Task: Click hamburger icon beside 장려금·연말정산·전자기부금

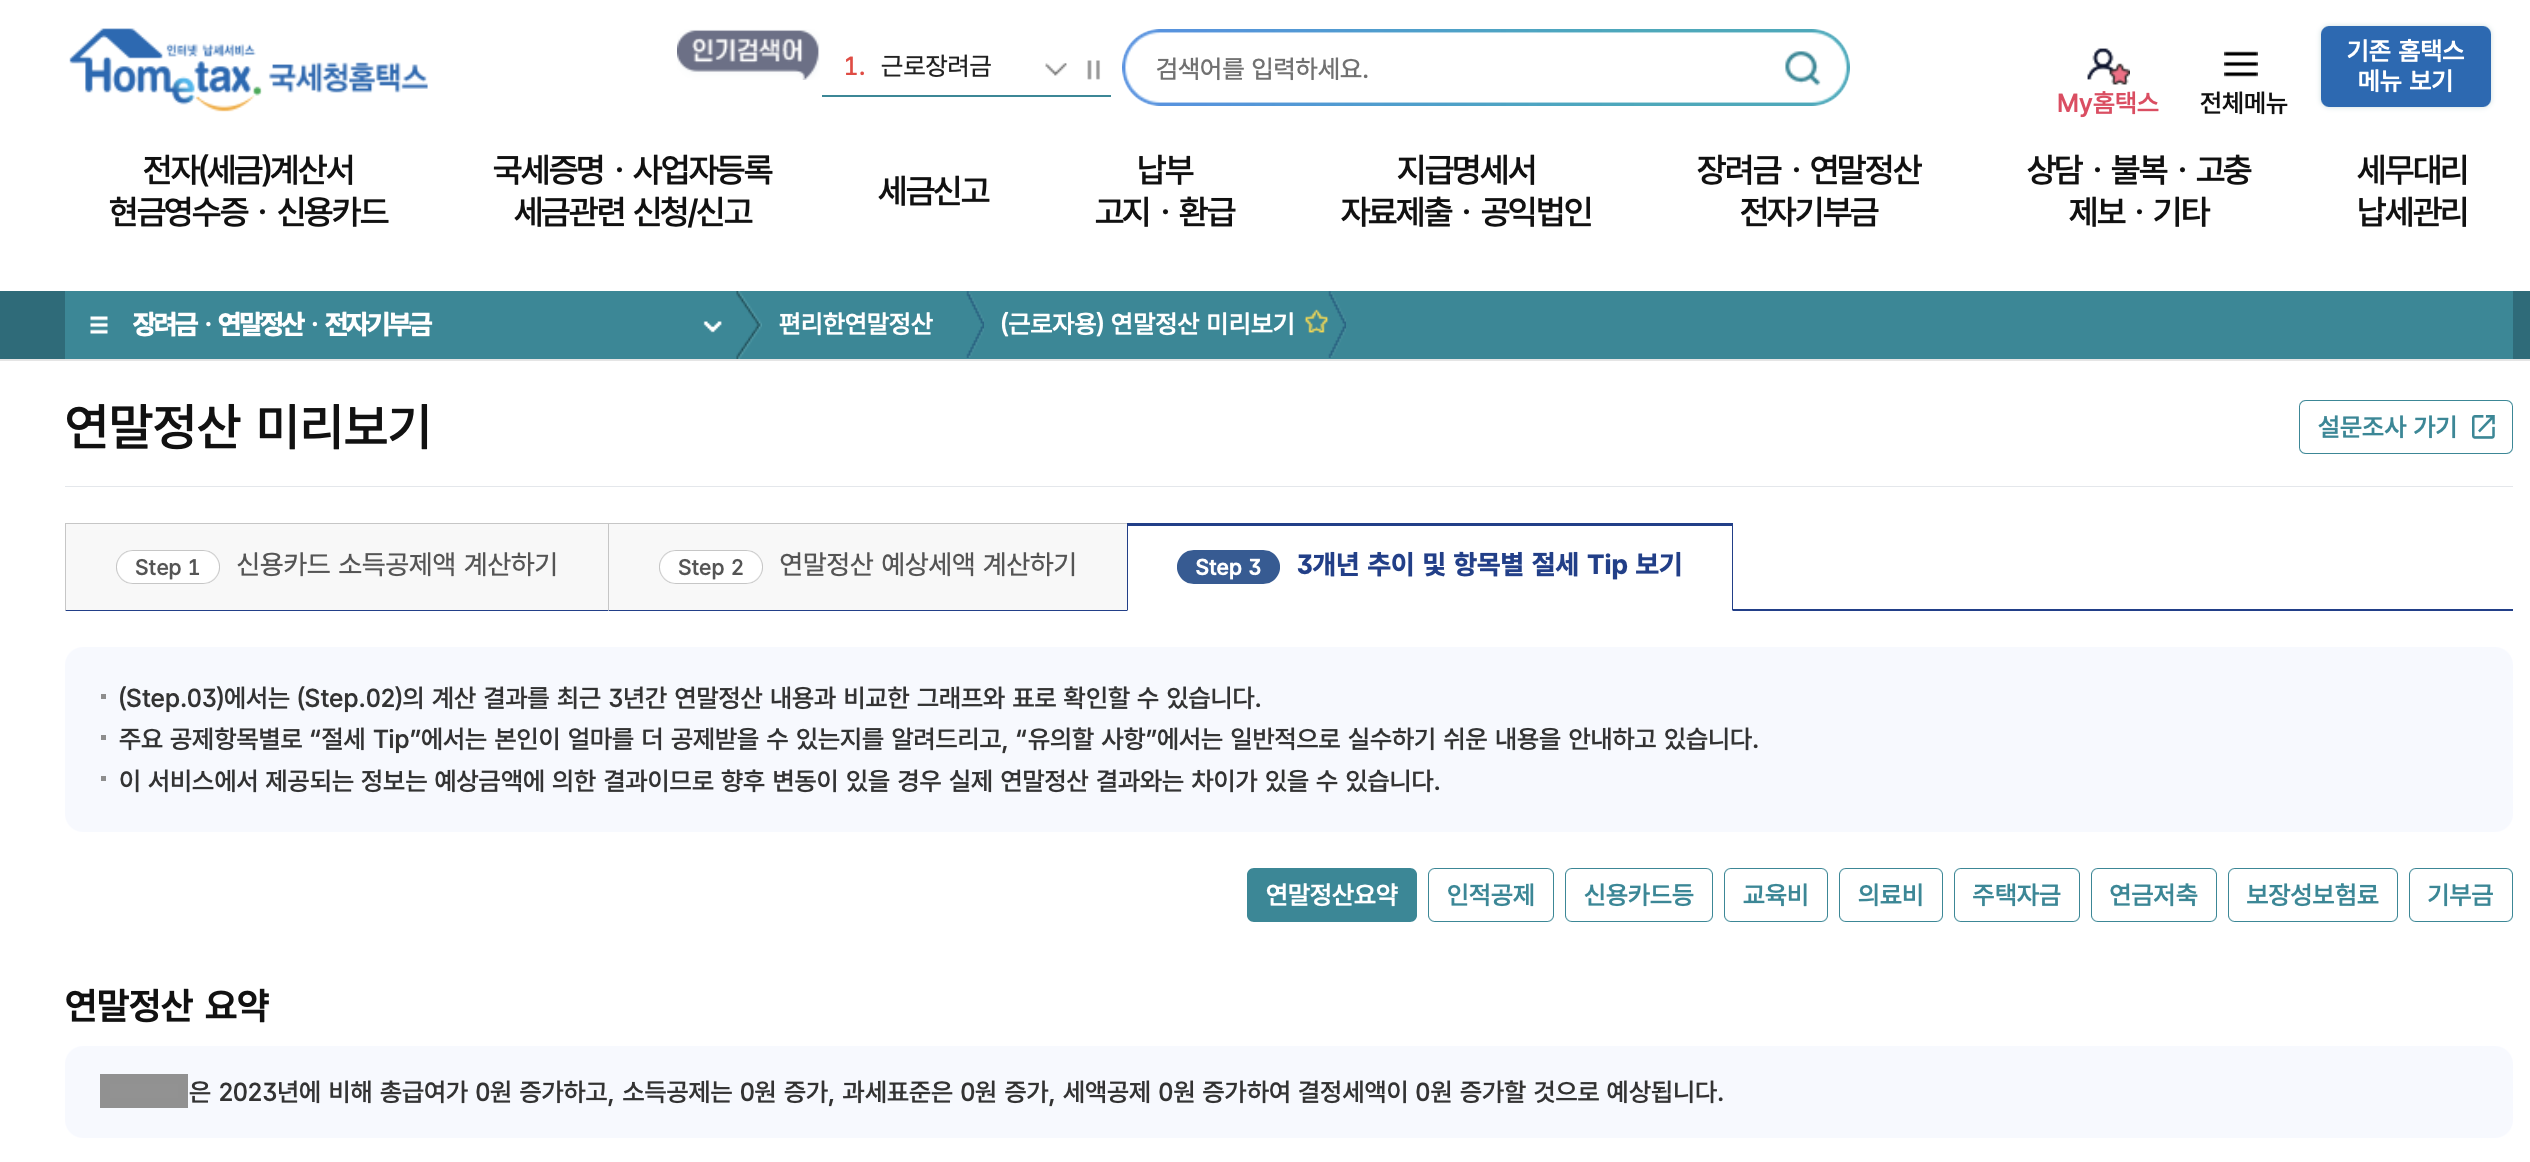Action: coord(98,325)
